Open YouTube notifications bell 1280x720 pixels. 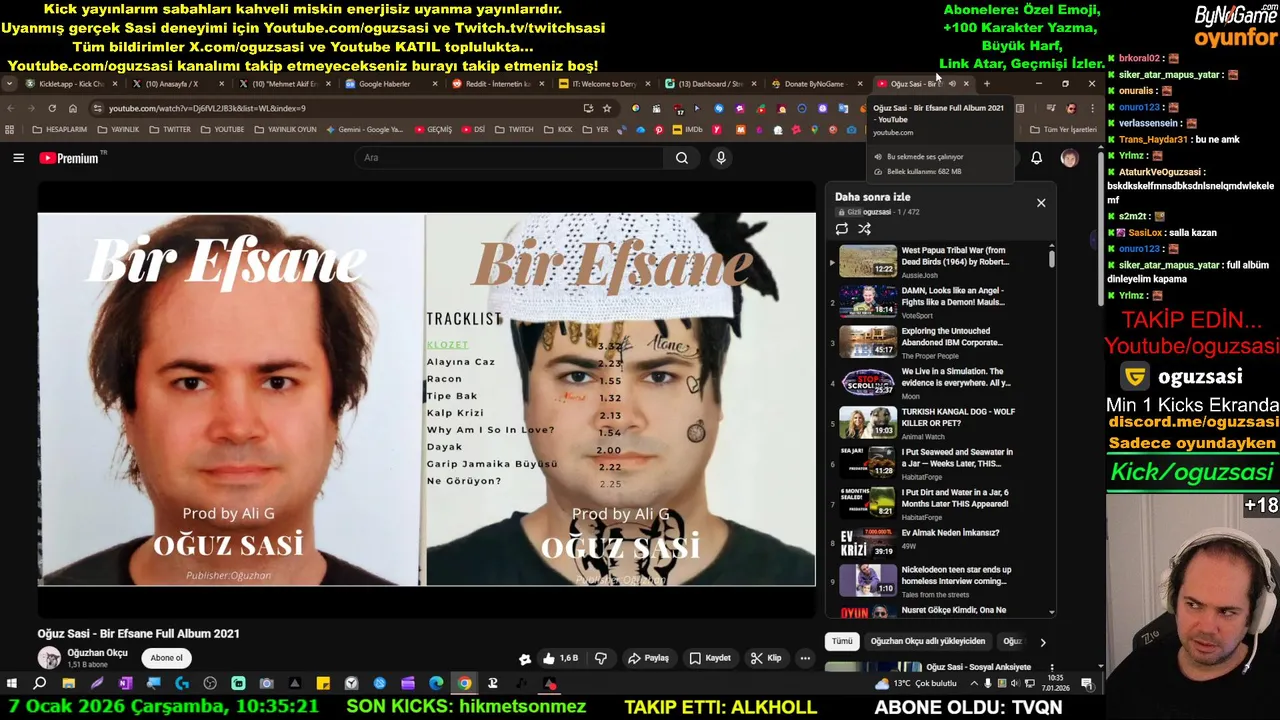(x=1036, y=158)
